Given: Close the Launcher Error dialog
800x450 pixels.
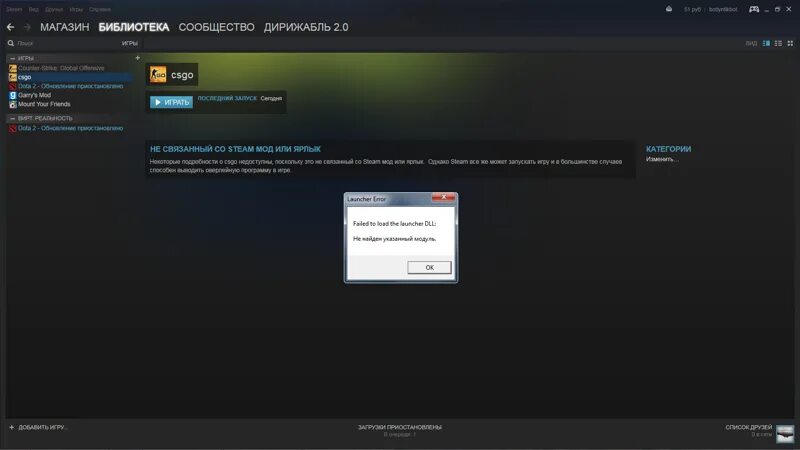Looking at the screenshot, I should coord(443,197).
